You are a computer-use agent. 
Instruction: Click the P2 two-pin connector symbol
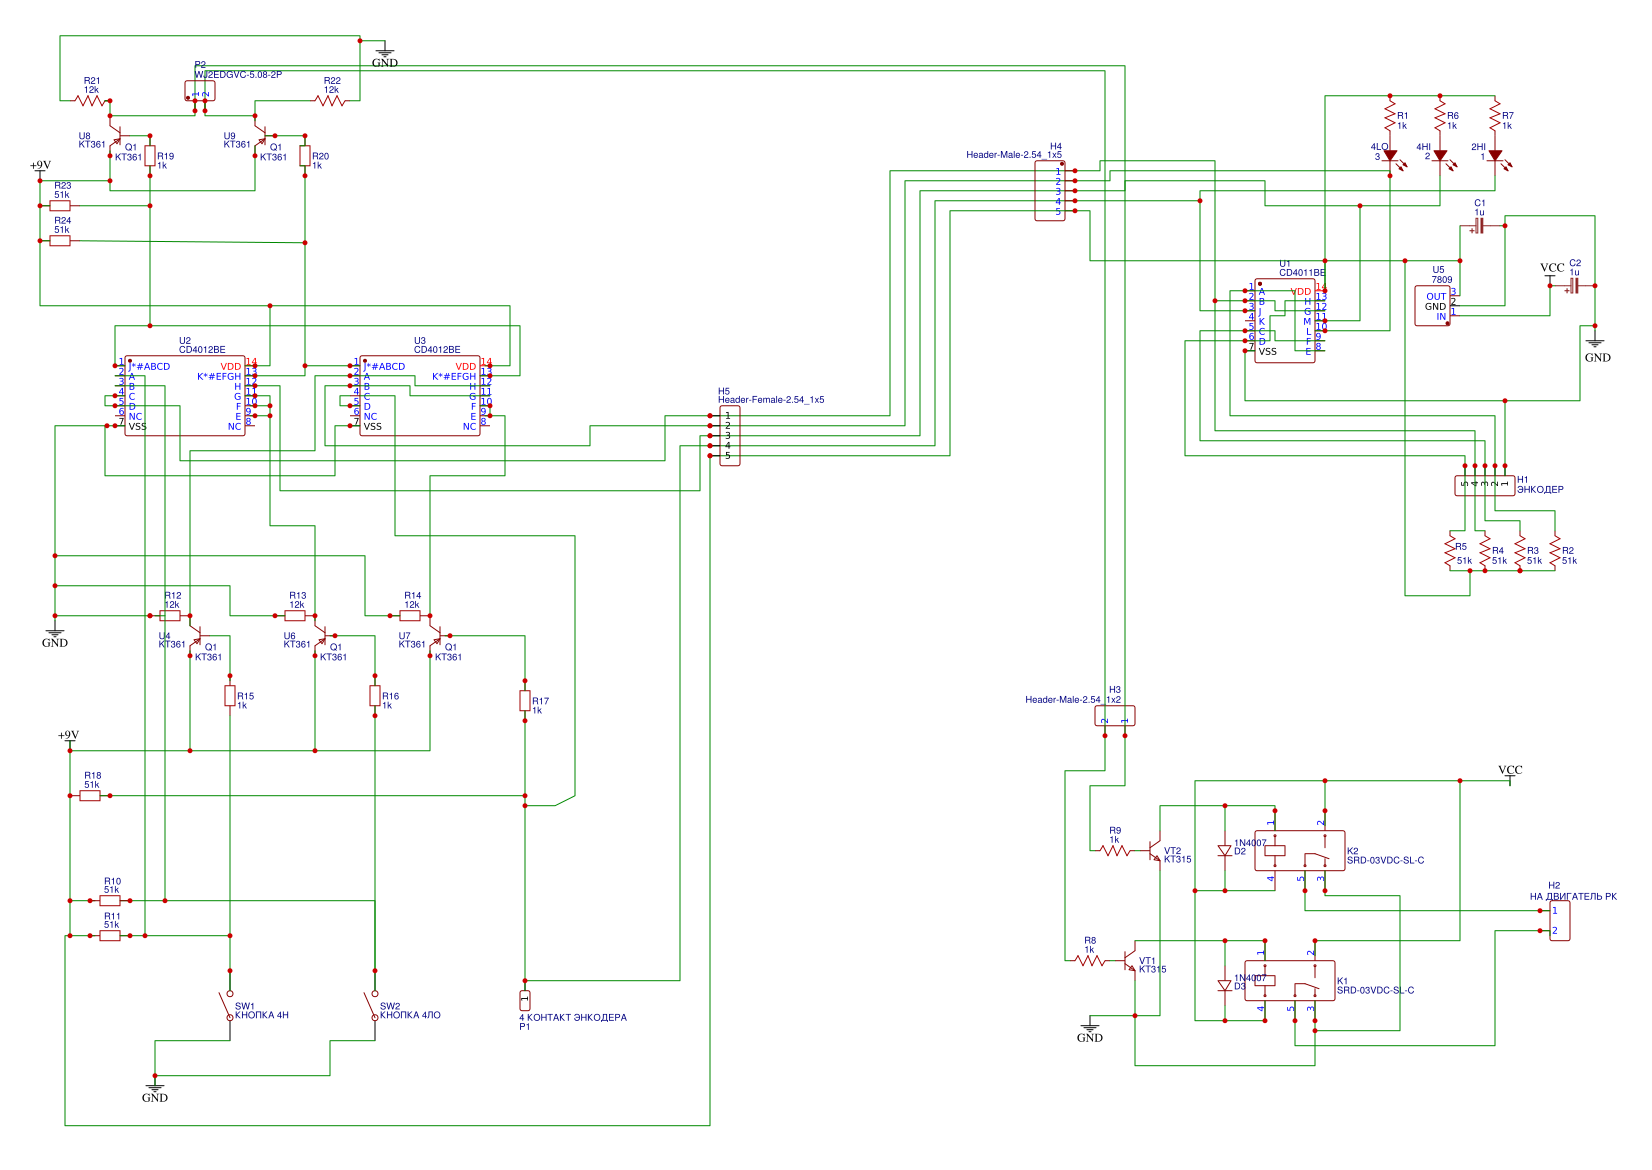(x=200, y=91)
